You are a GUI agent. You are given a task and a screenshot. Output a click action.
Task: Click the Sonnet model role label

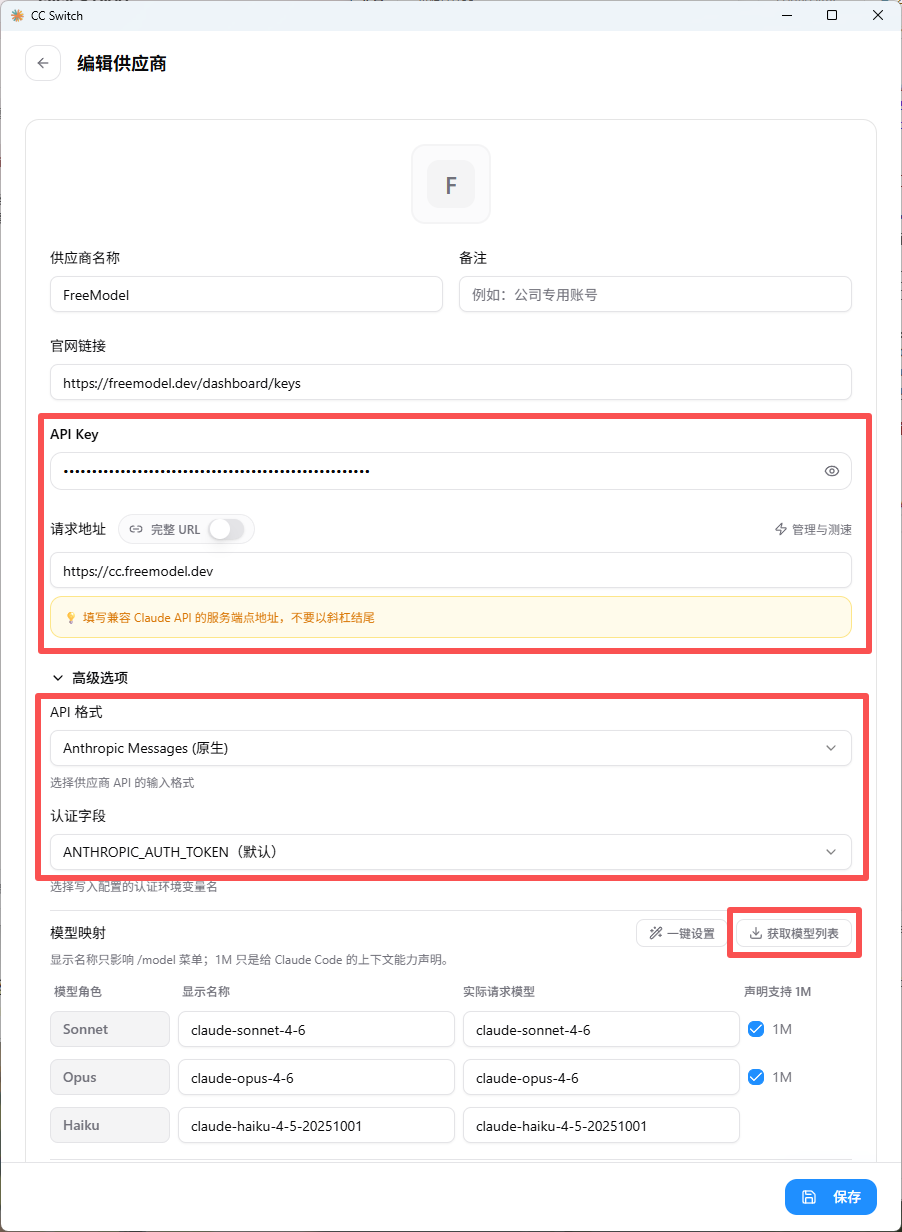pos(110,1029)
